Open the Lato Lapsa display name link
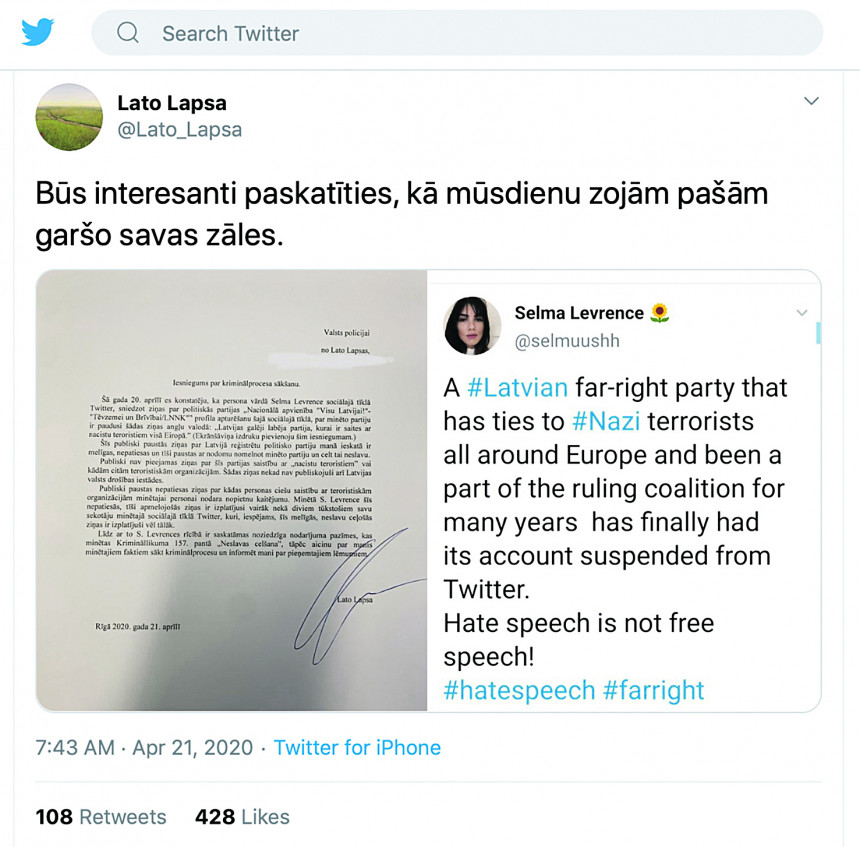This screenshot has width=860, height=847. 172,103
